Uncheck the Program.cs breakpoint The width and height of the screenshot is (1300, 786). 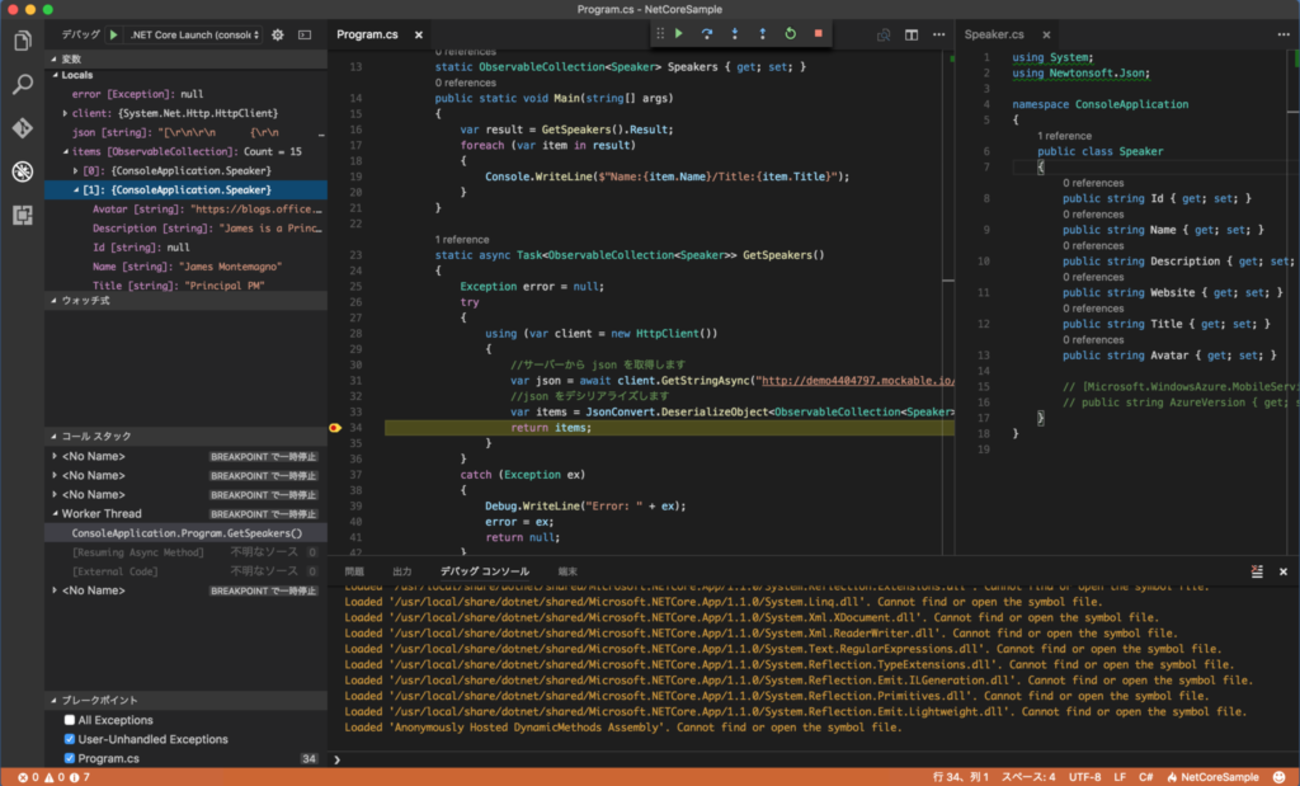click(70, 758)
